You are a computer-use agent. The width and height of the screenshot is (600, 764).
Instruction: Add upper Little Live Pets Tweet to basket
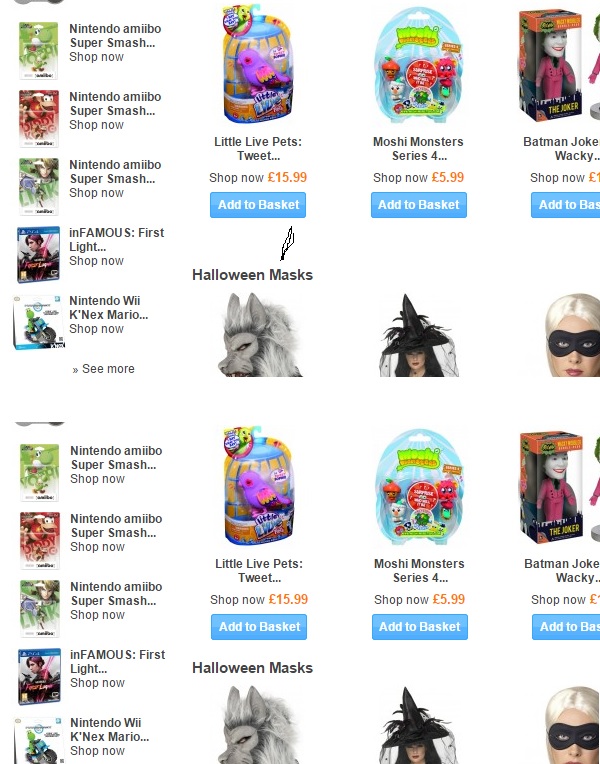pos(258,205)
